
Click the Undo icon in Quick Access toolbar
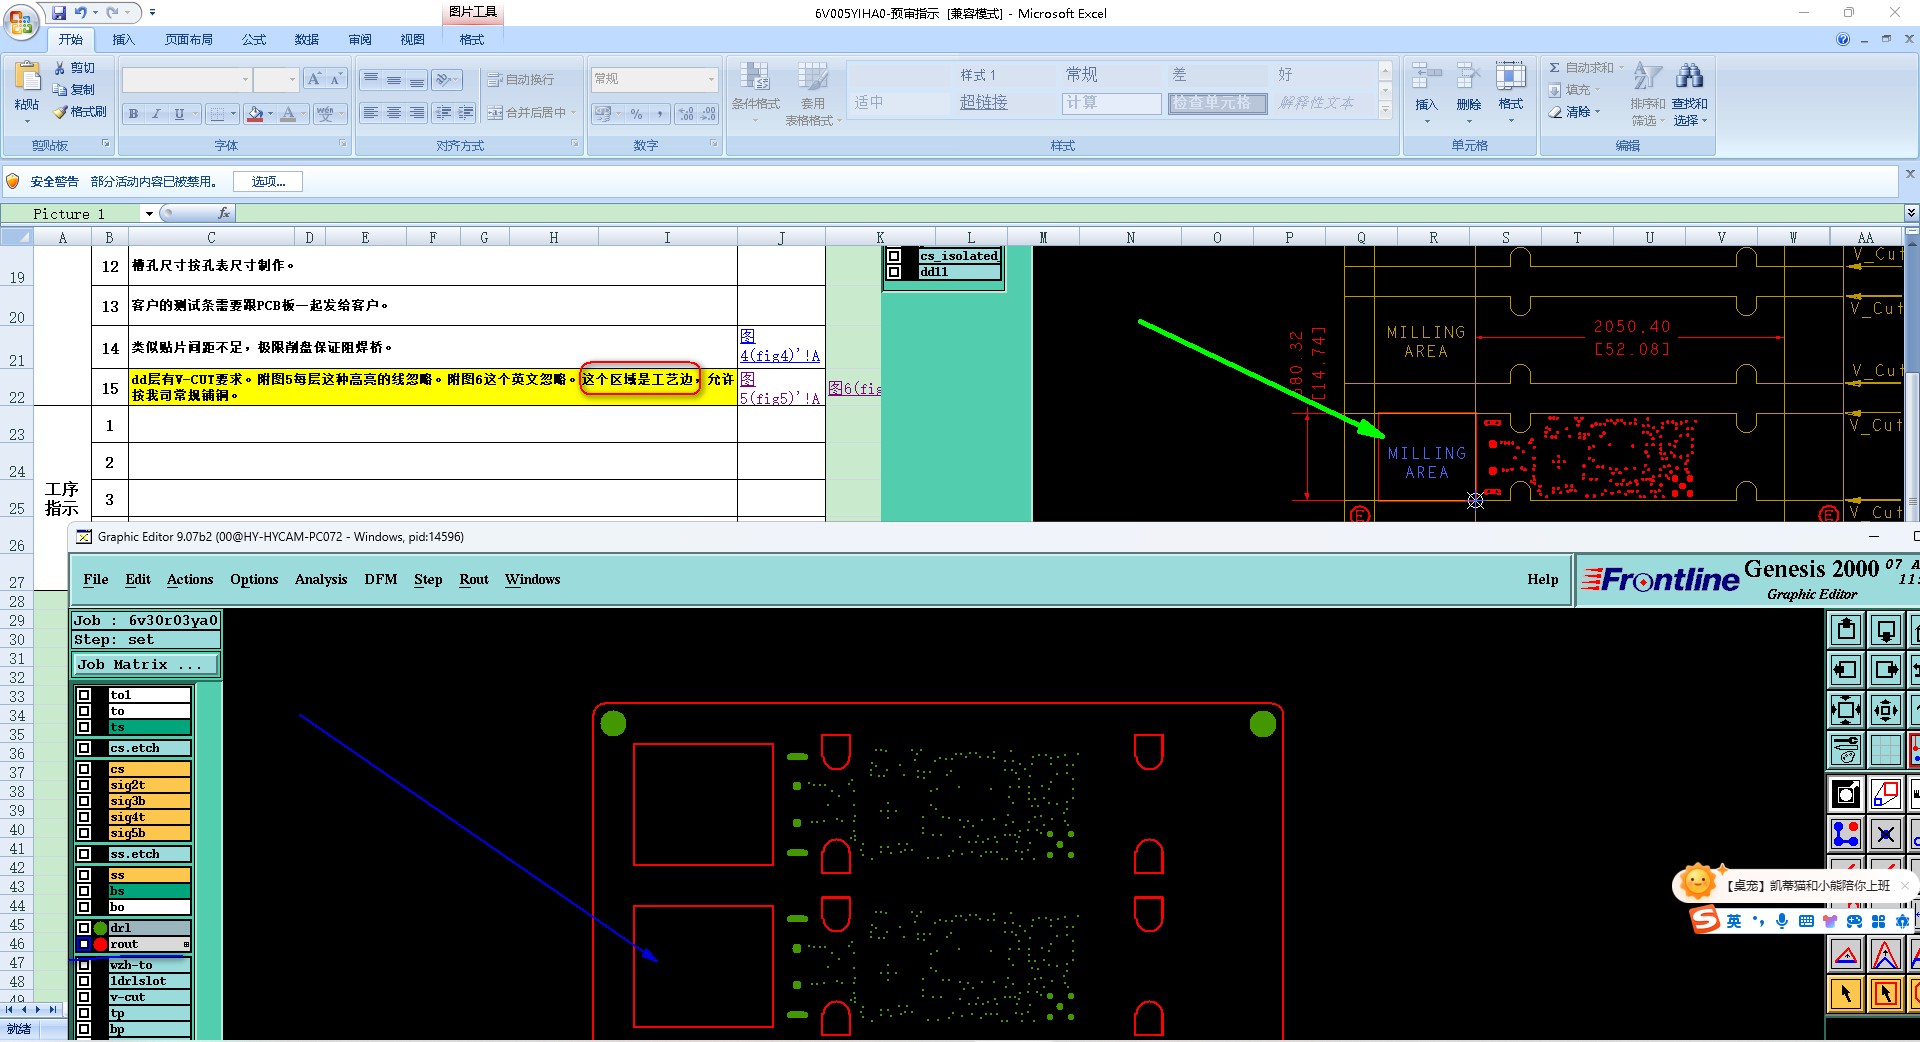pos(81,13)
